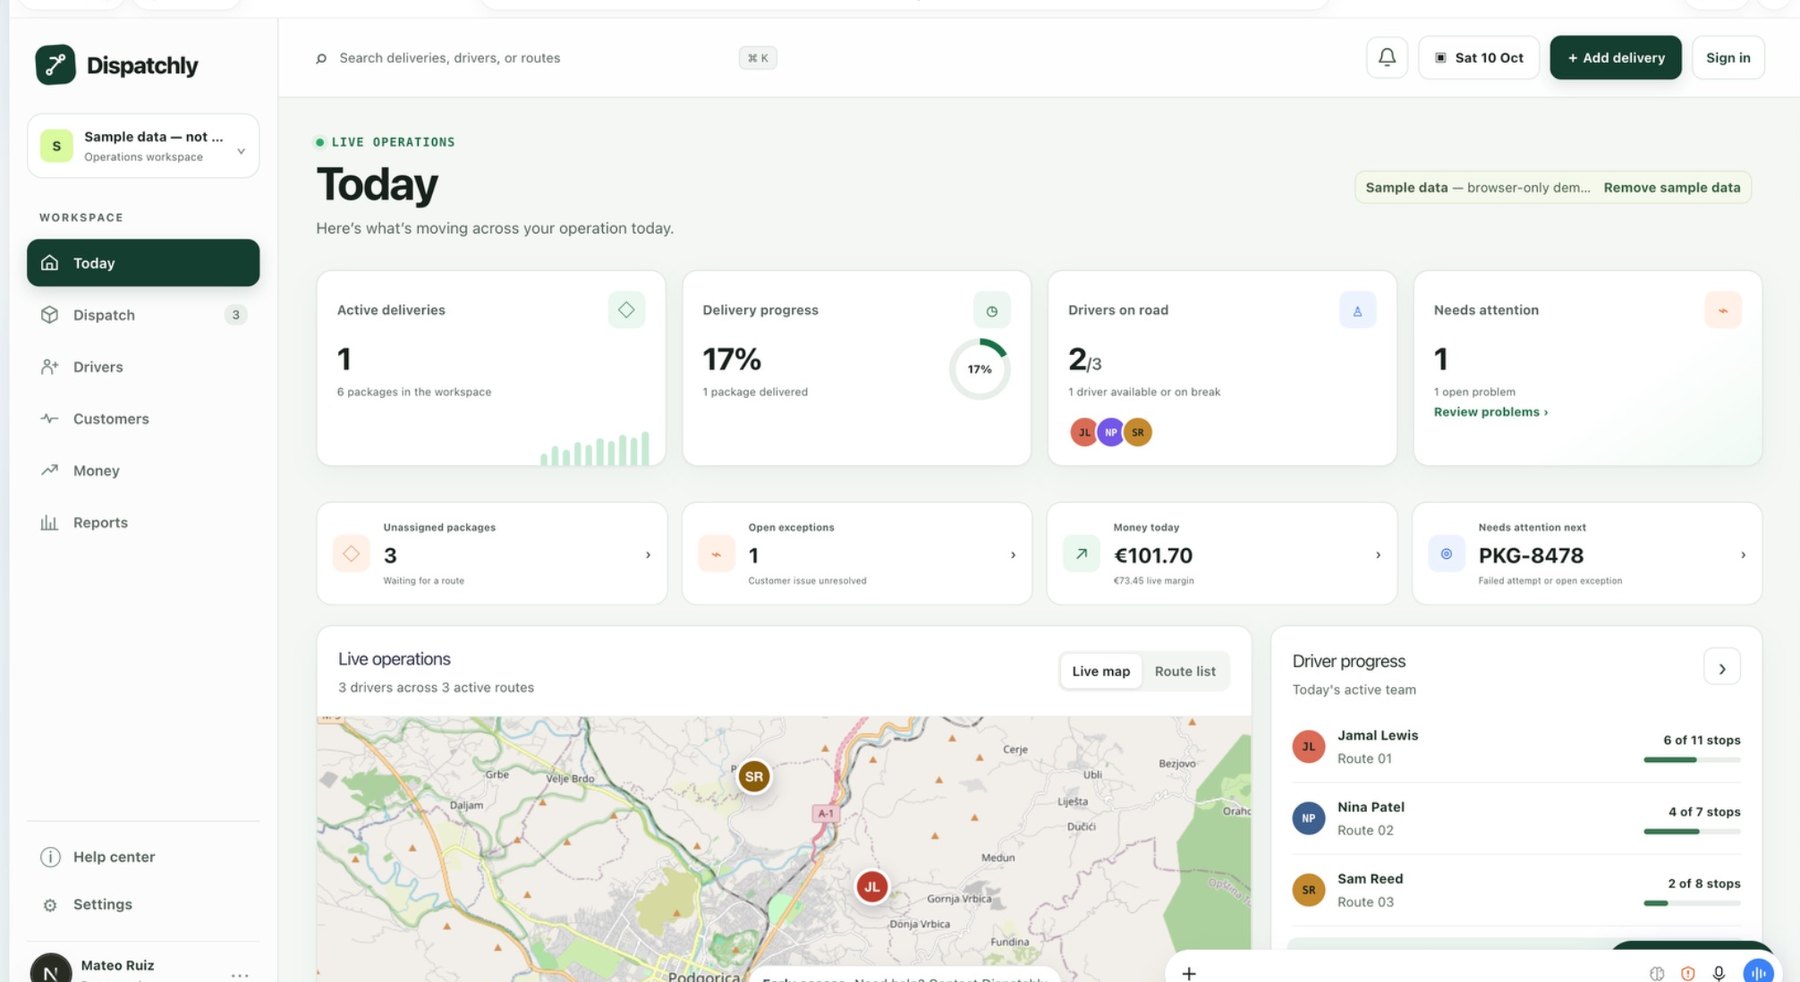
Task: Expand the Driver progress panel arrow
Action: pyautogui.click(x=1722, y=668)
